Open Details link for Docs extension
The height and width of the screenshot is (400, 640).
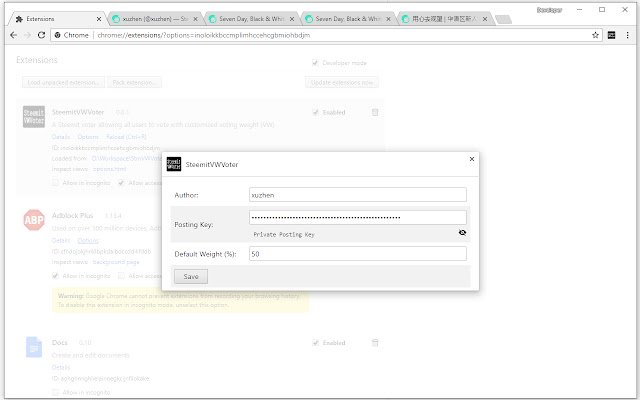point(60,367)
